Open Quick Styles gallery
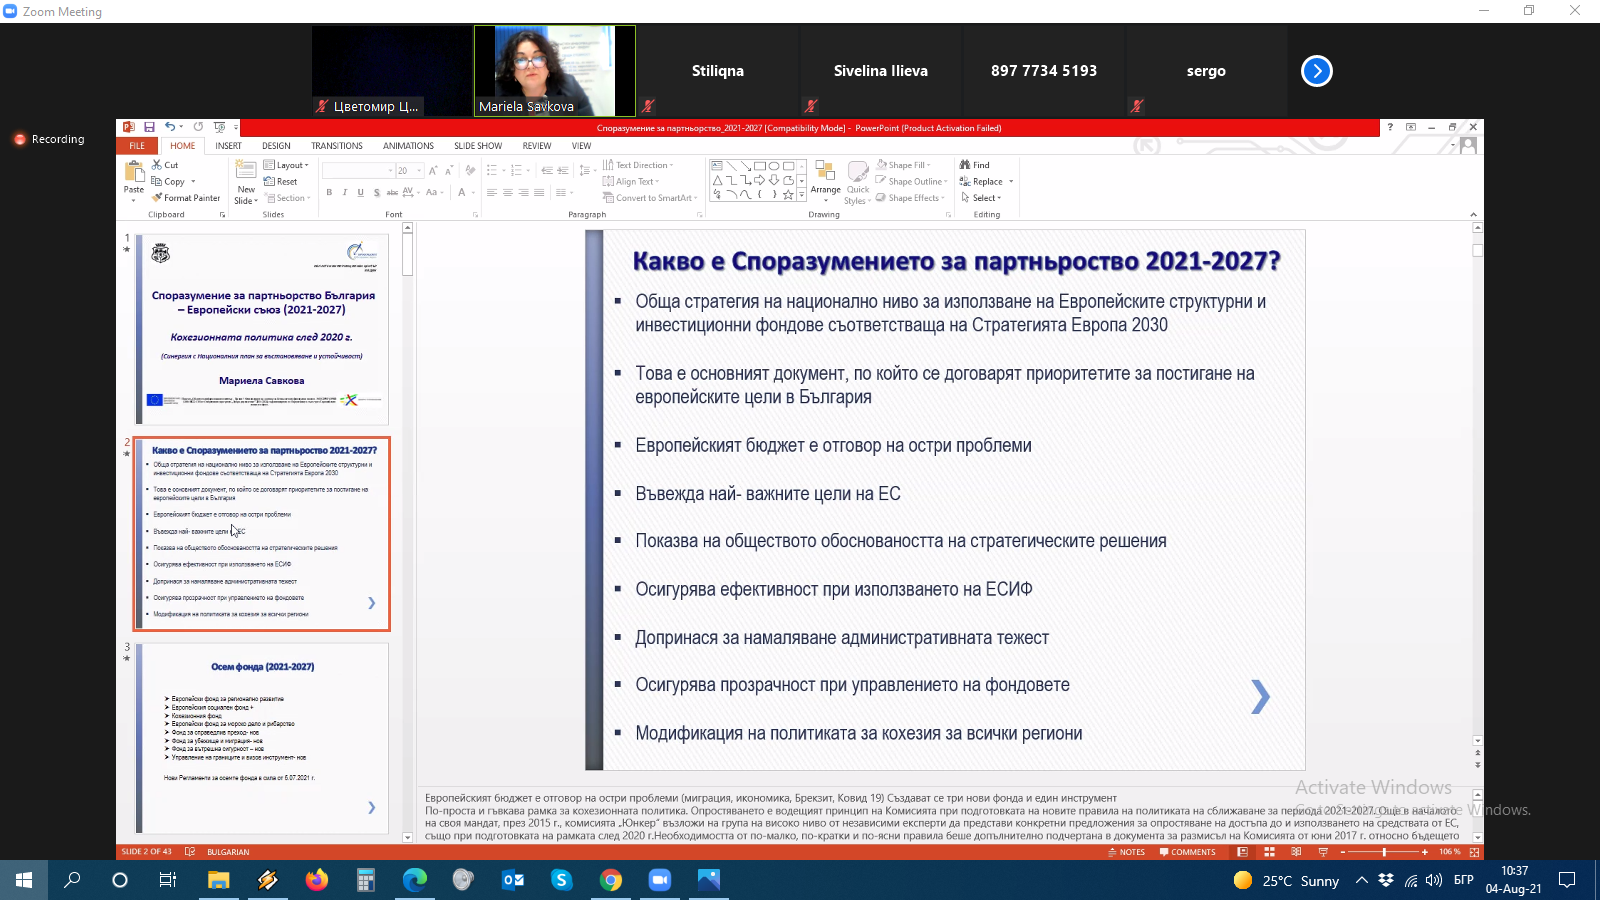Image resolution: width=1600 pixels, height=900 pixels. pyautogui.click(x=858, y=182)
